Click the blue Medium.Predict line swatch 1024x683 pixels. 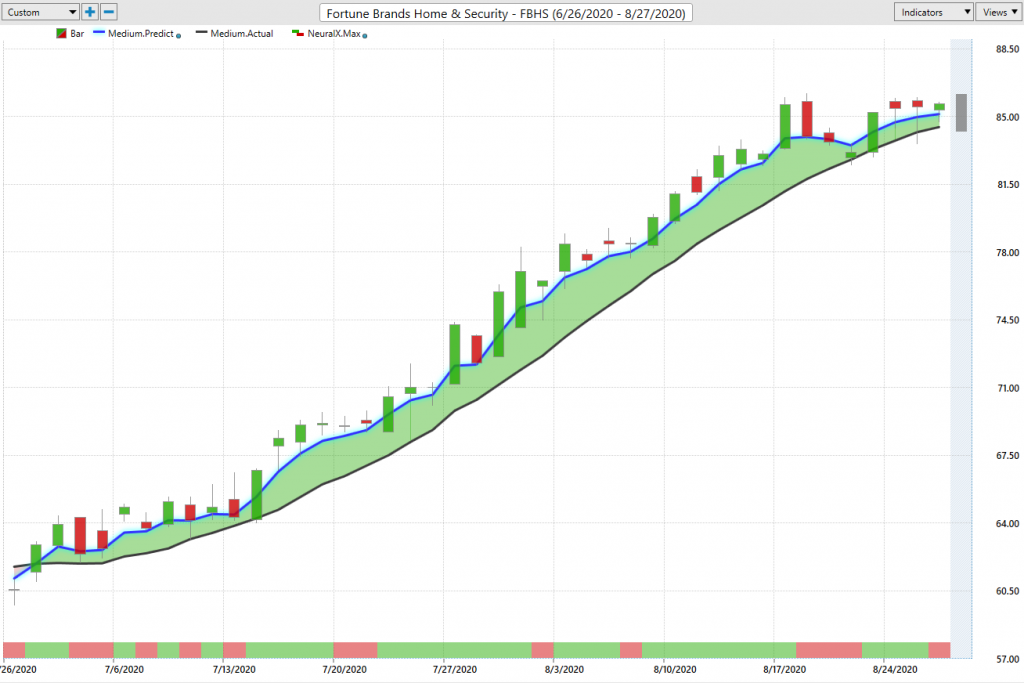[99, 32]
